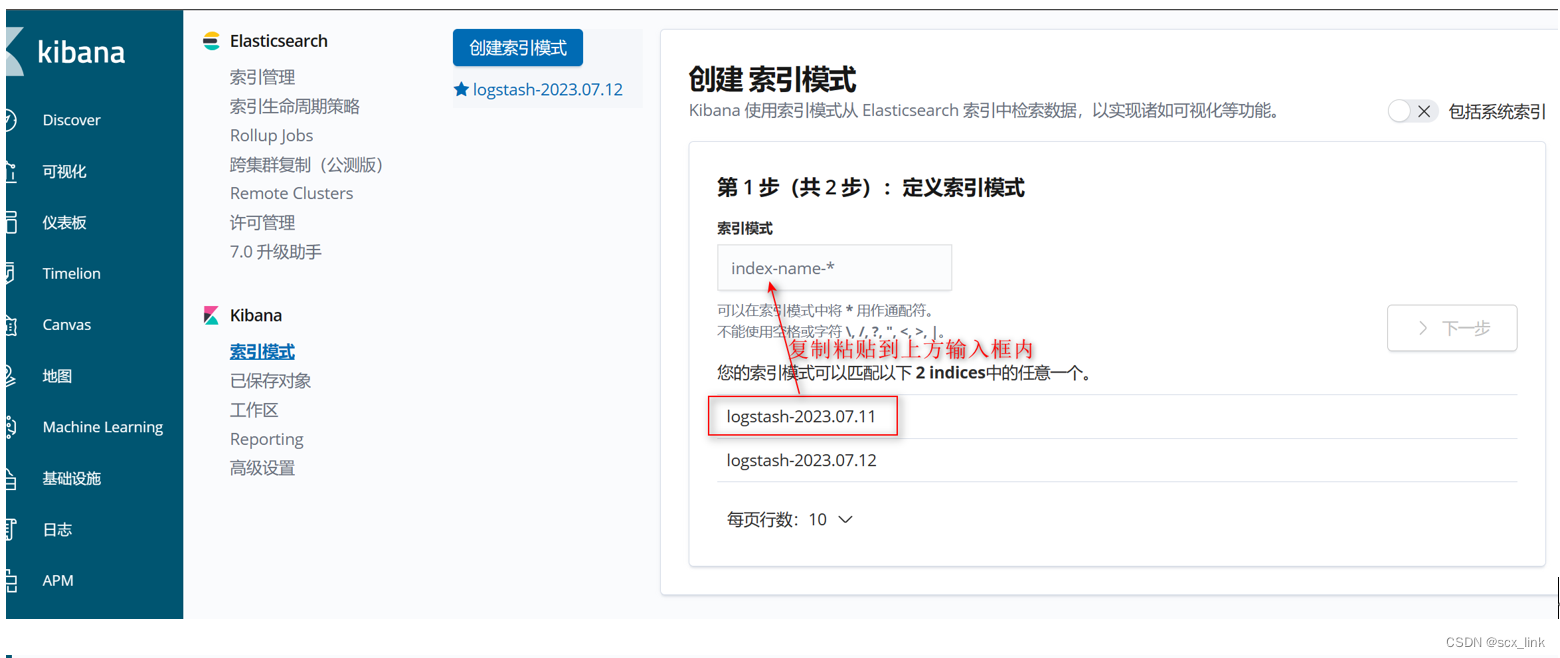Go to 可视化 in the sidebar
Image resolution: width=1560 pixels, height=658 pixels.
coord(64,172)
